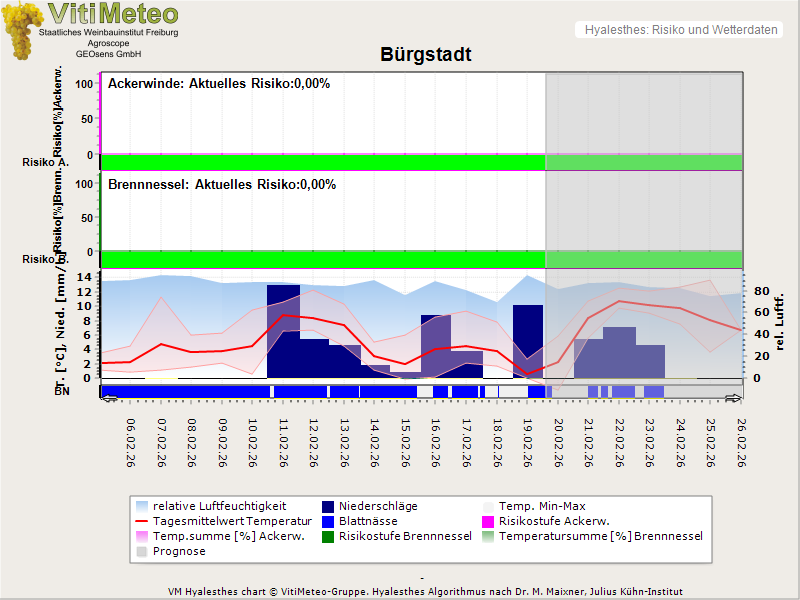This screenshot has width=800, height=600.
Task: Click the precipitation bar at 19.02.26
Action: coord(528,340)
